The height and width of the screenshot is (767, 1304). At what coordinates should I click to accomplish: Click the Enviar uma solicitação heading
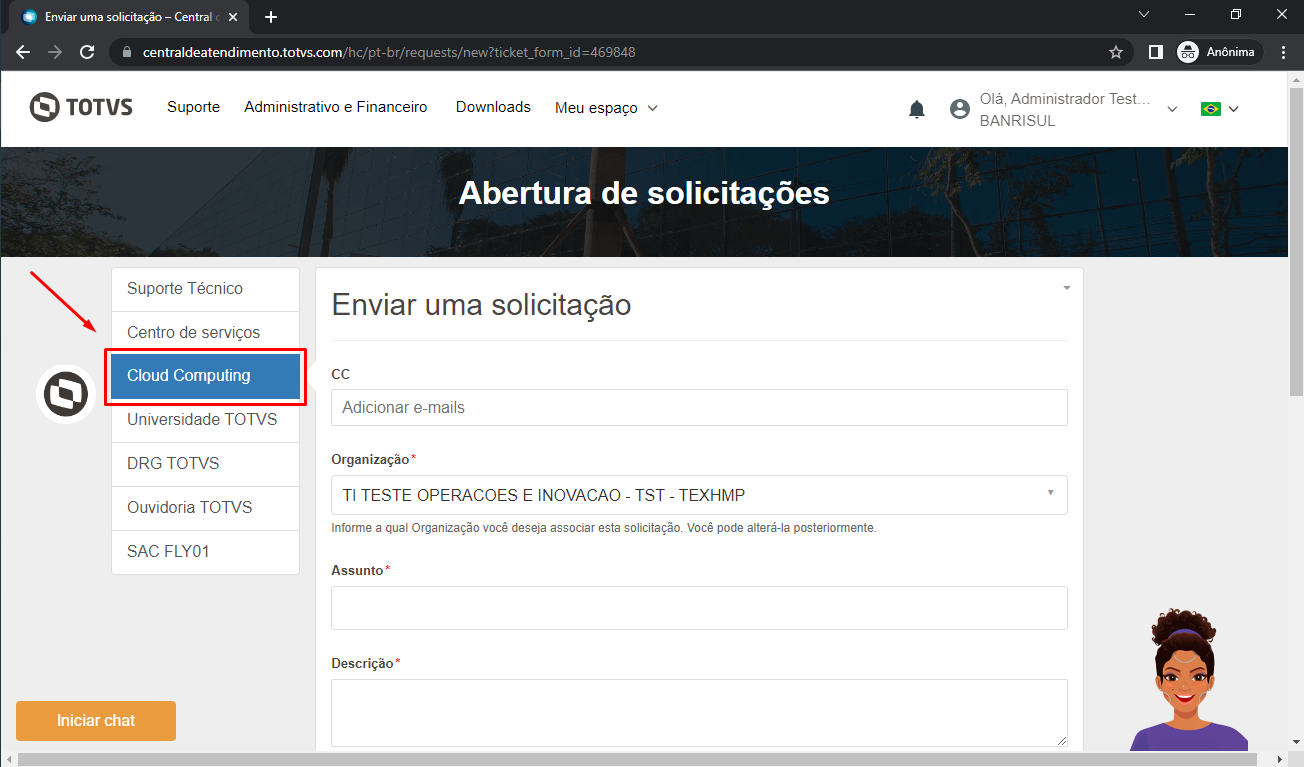pos(481,304)
